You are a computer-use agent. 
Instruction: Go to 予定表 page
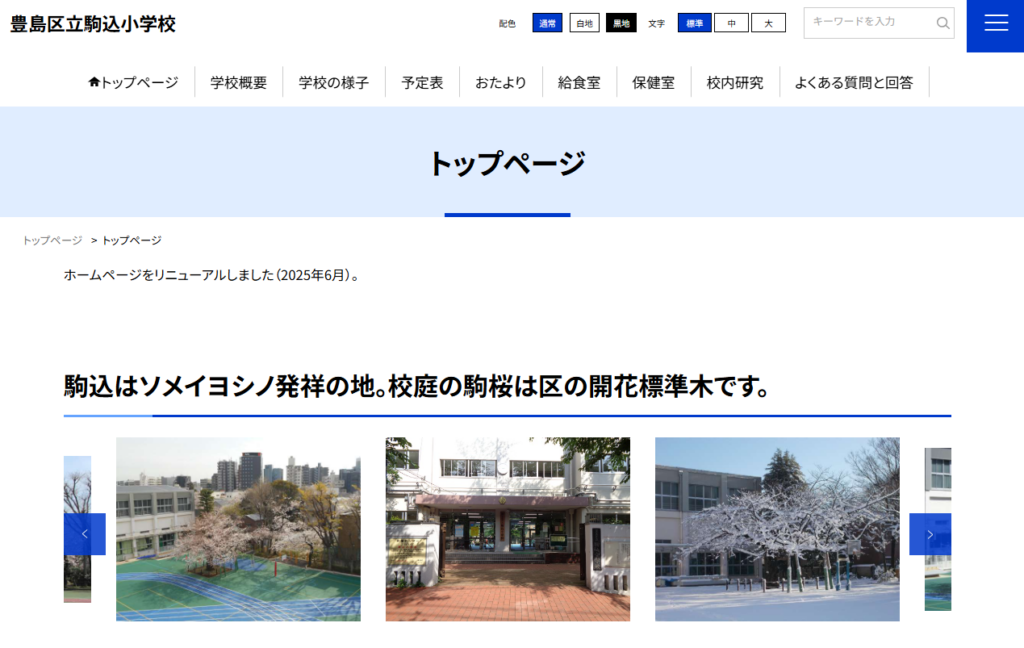pos(422,83)
